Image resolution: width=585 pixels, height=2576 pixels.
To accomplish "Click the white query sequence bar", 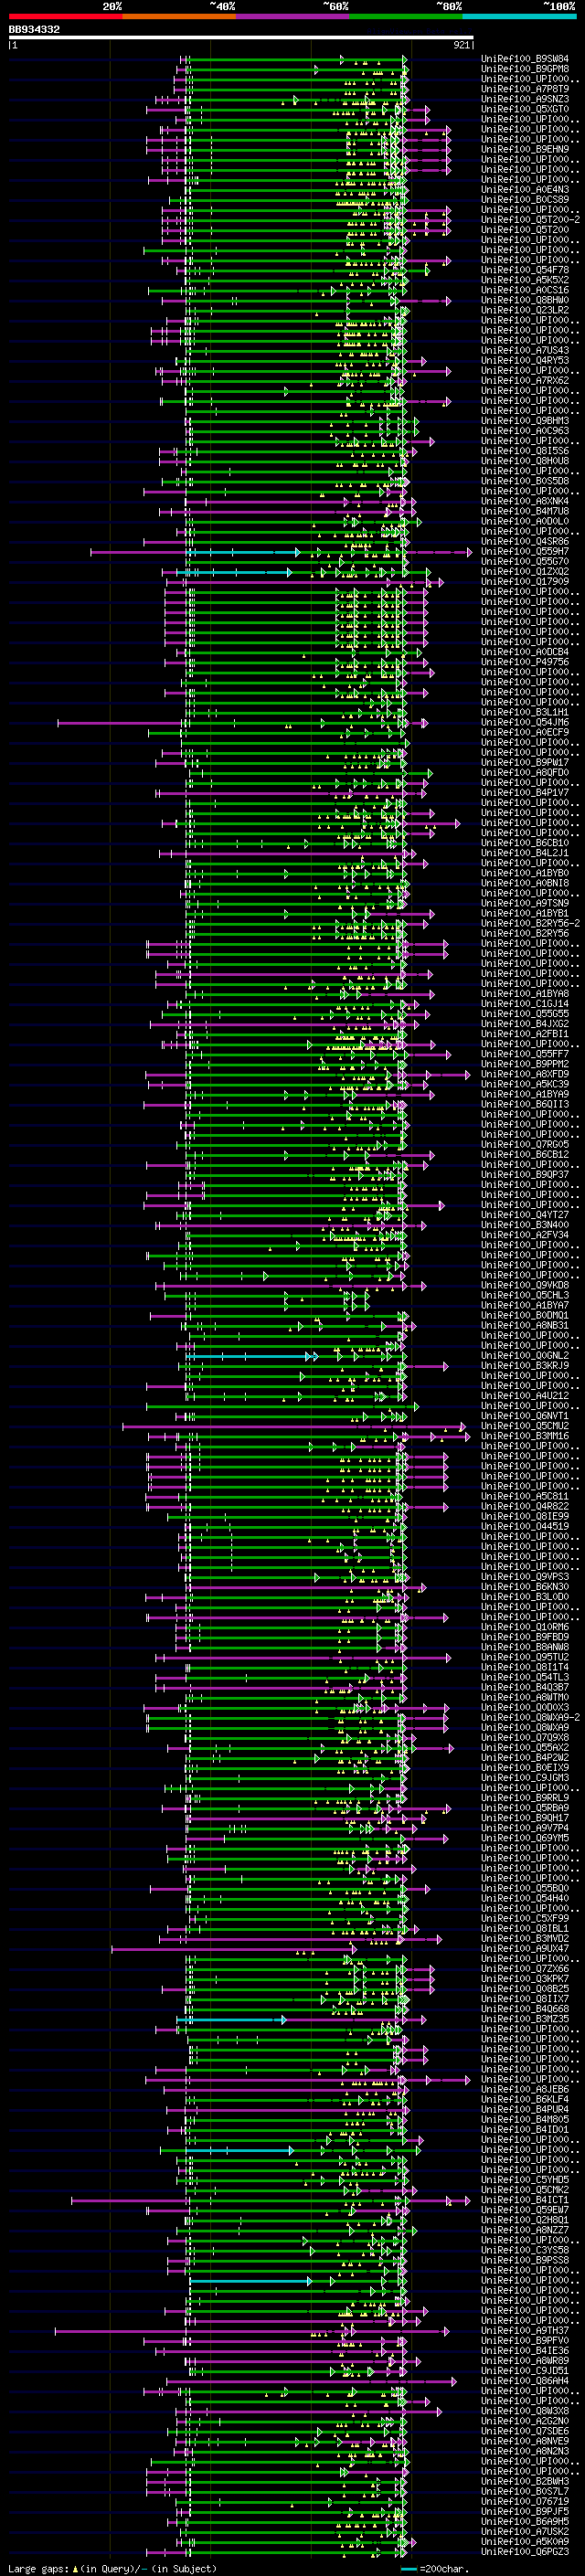I will point(240,38).
